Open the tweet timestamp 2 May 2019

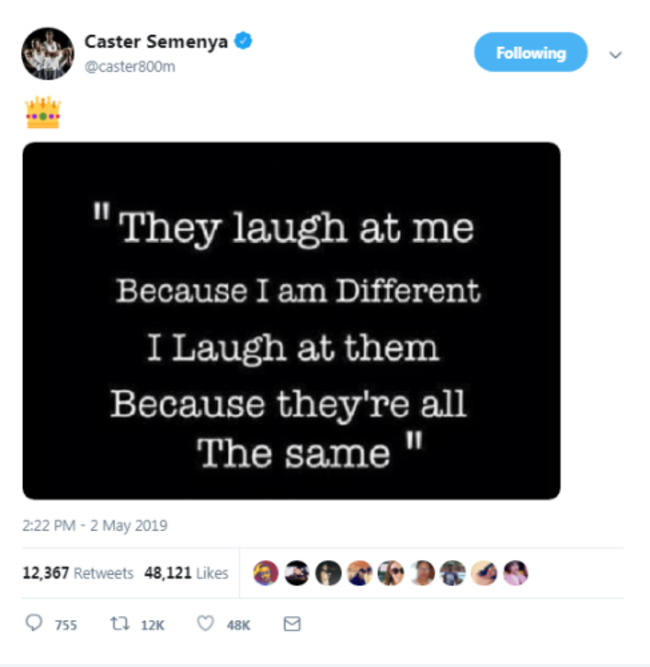95,525
